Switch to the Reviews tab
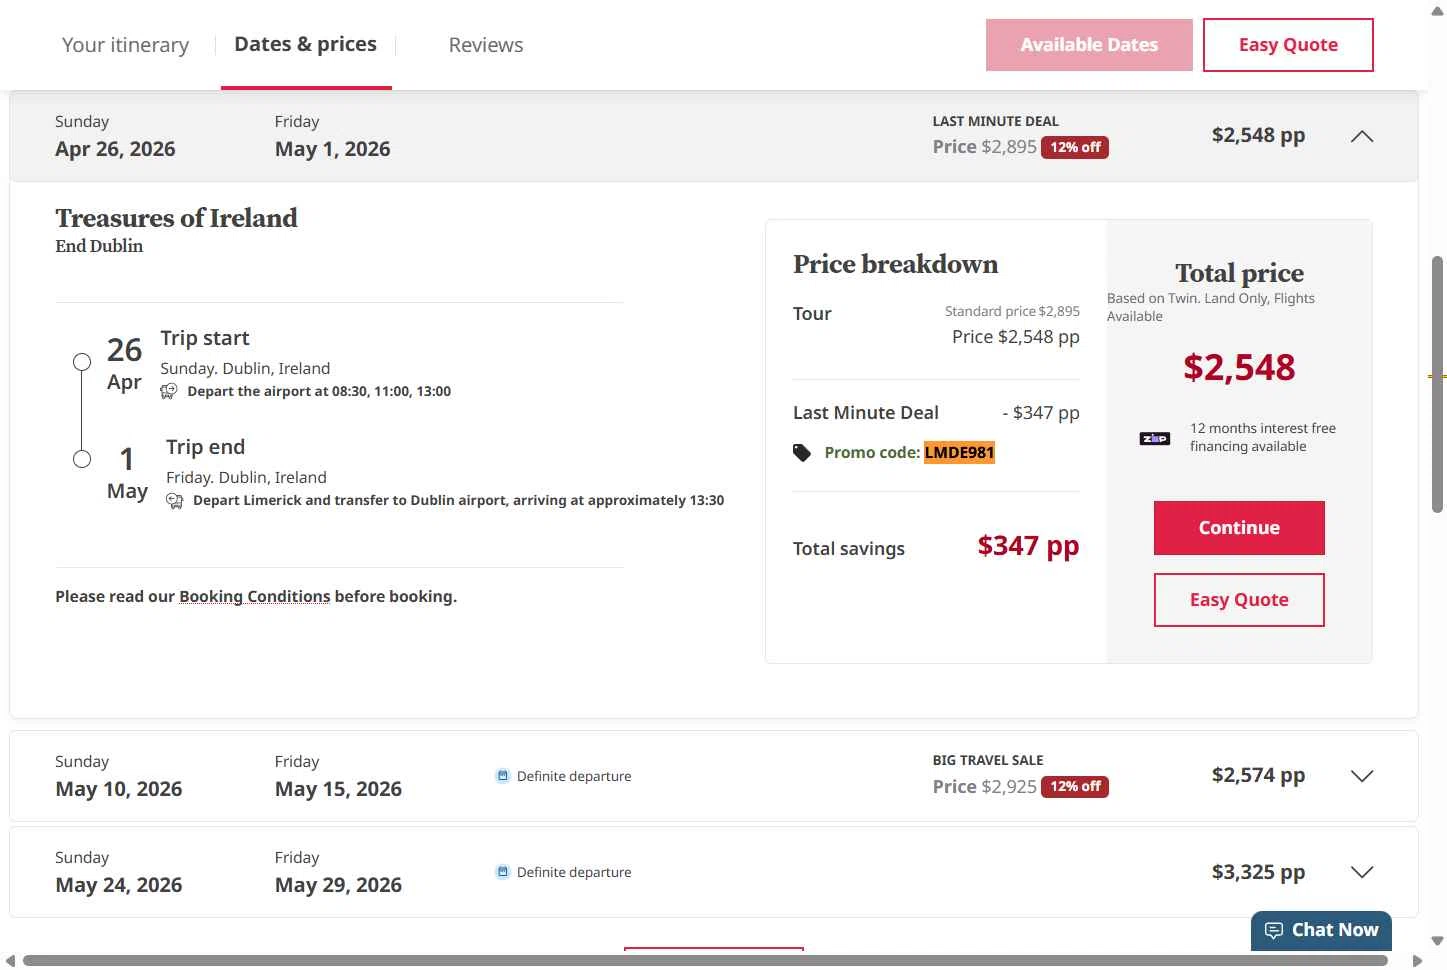The image size is (1447, 970). [486, 45]
